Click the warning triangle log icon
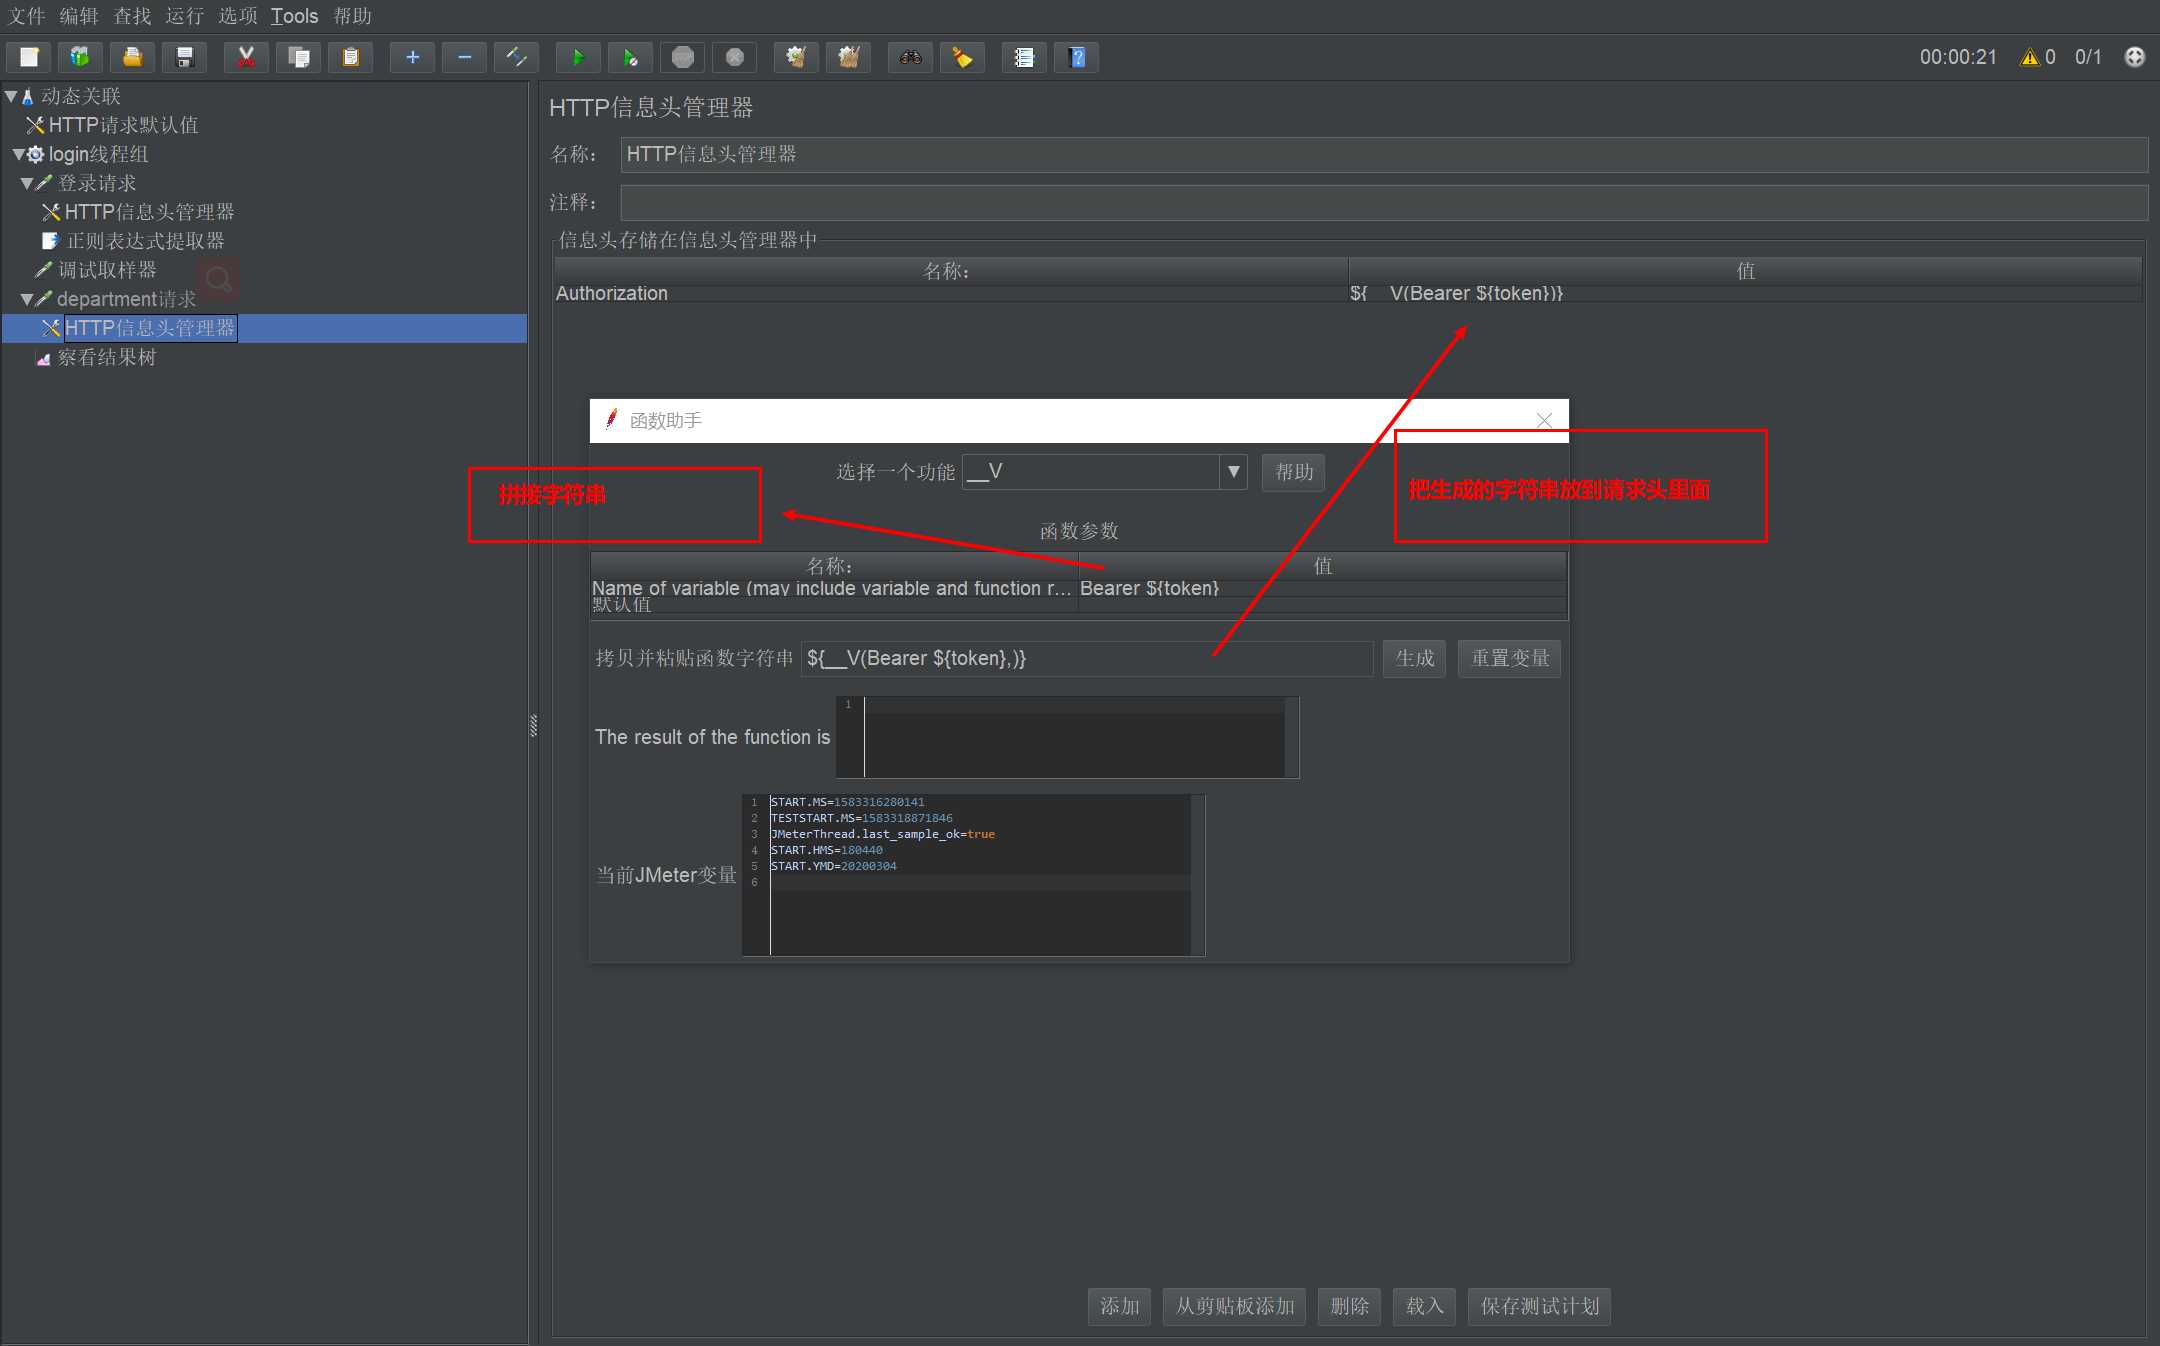 click(x=2029, y=57)
